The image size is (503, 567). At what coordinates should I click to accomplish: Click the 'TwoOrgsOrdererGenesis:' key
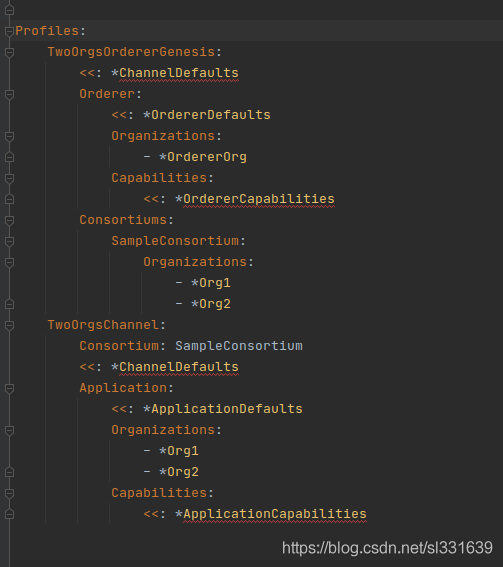135,52
